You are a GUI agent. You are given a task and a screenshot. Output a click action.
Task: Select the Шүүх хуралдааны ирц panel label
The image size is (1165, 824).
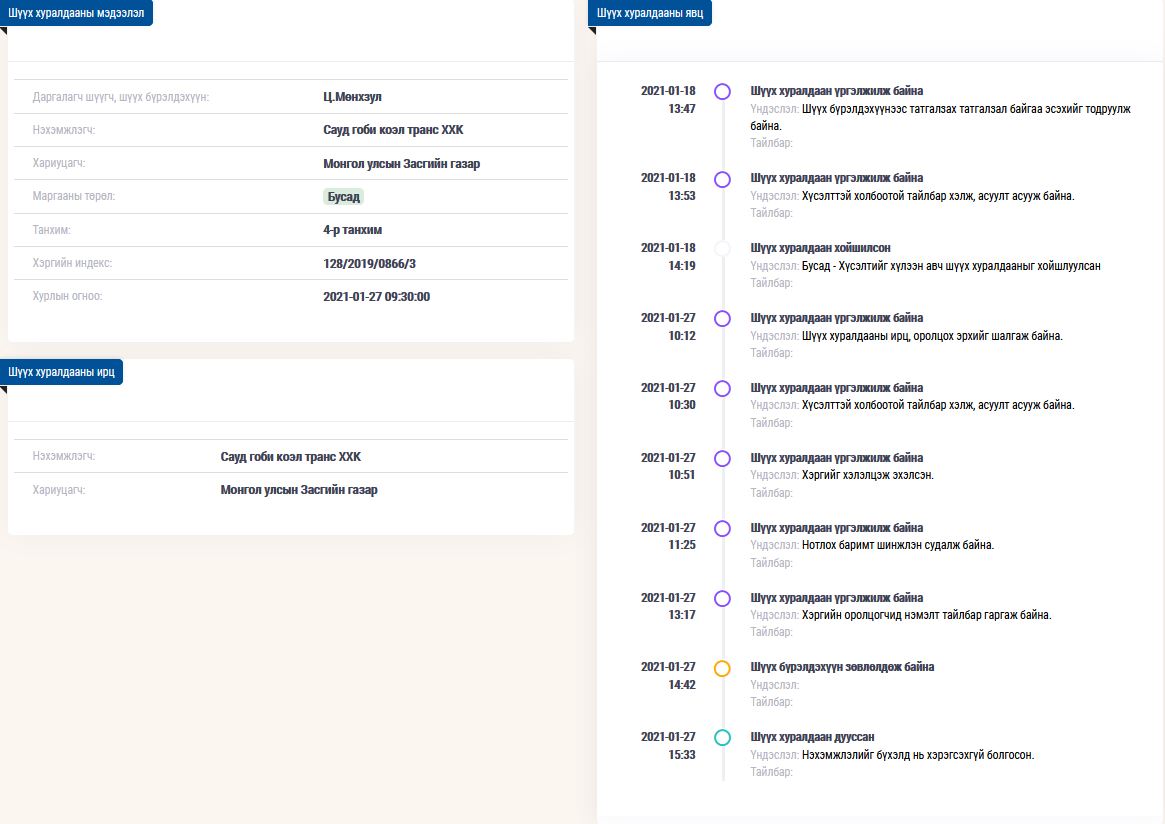61,372
